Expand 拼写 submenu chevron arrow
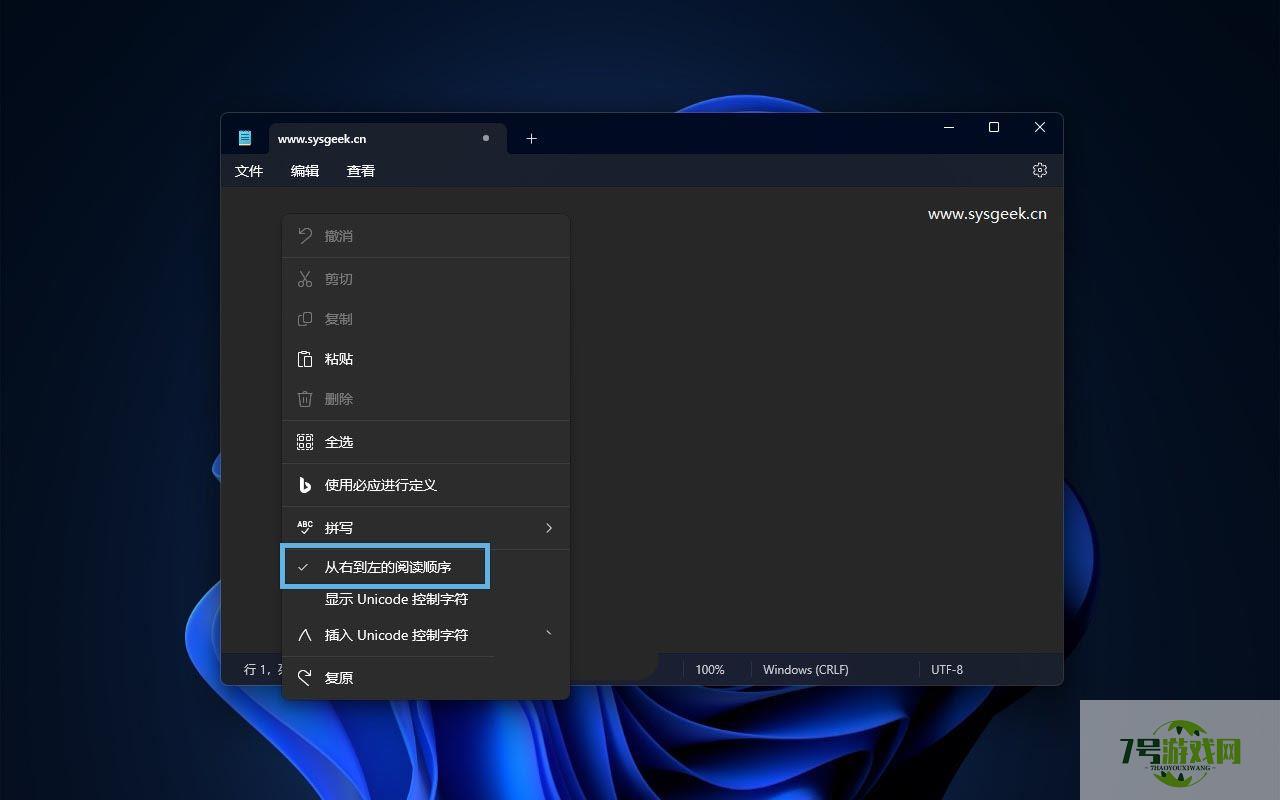The width and height of the screenshot is (1280, 800). coord(548,528)
